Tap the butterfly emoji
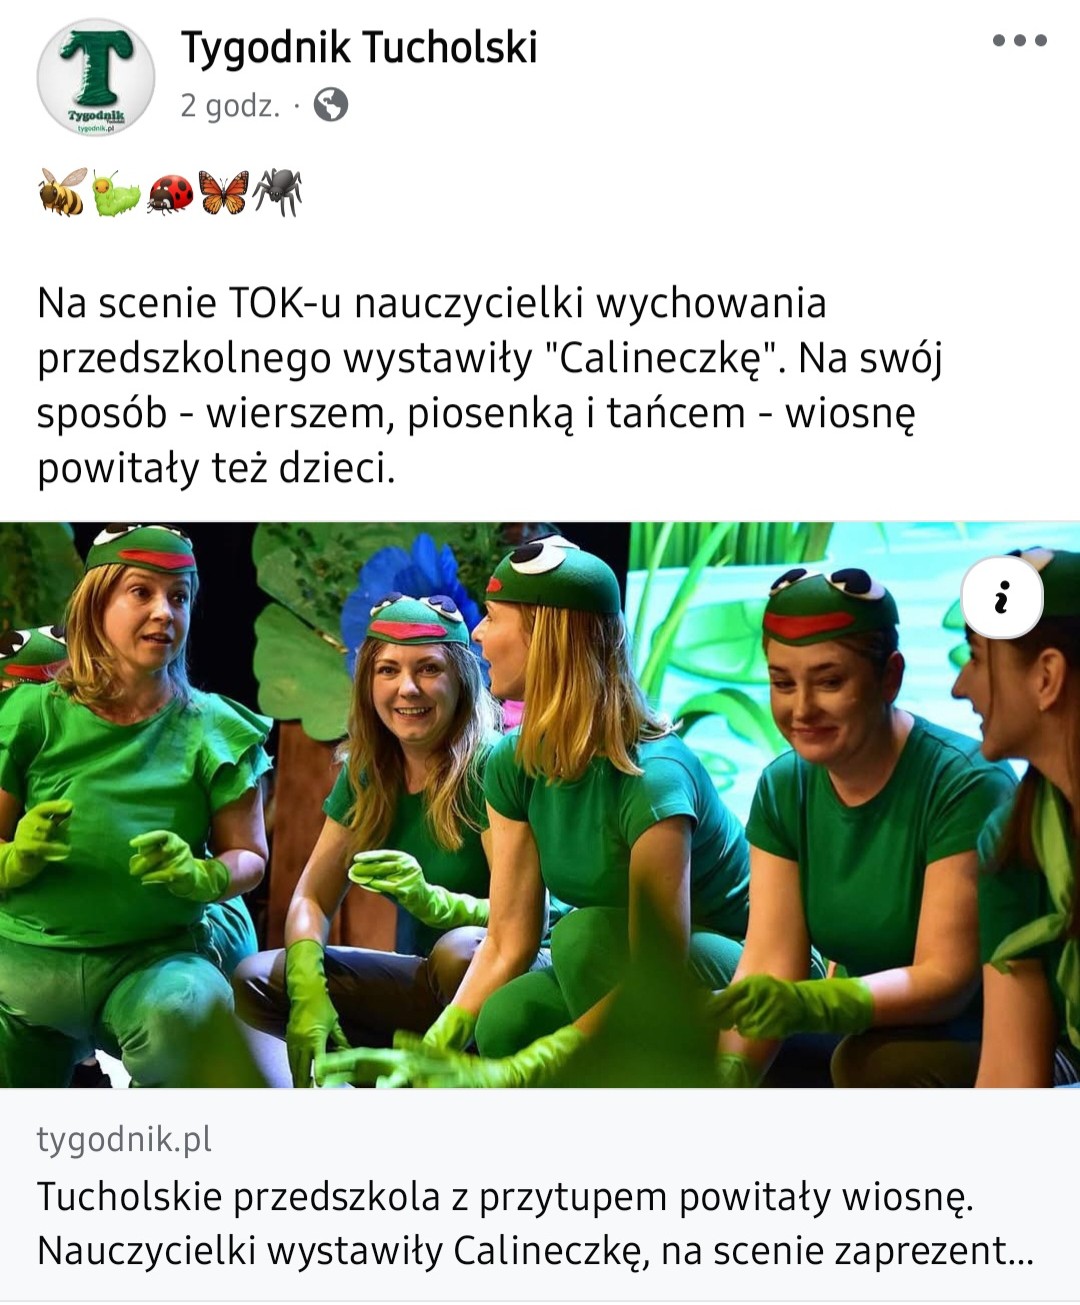The width and height of the screenshot is (1080, 1305). click(224, 193)
